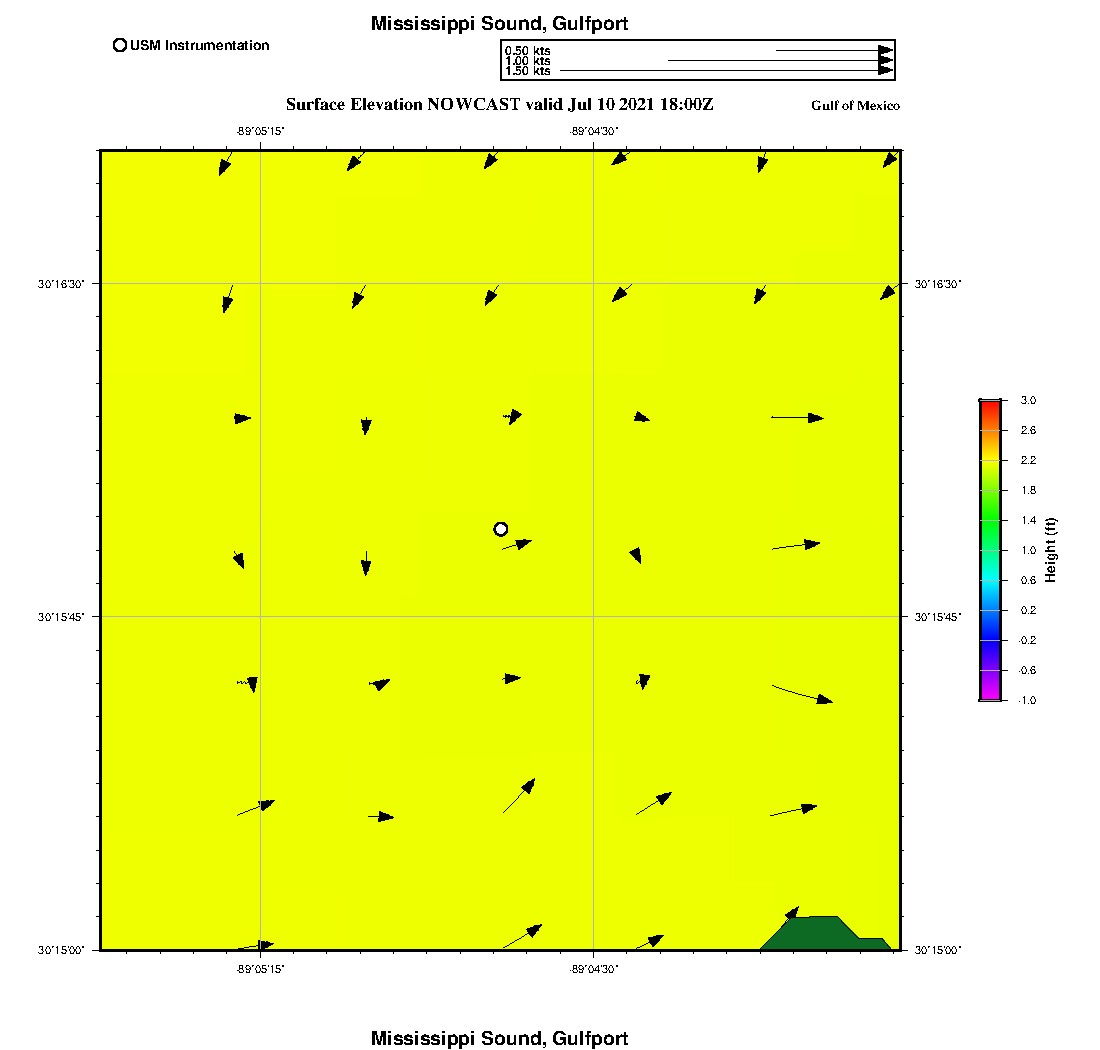Click the white instrument marker on the map
The image size is (1100, 1050).
[x=501, y=529]
